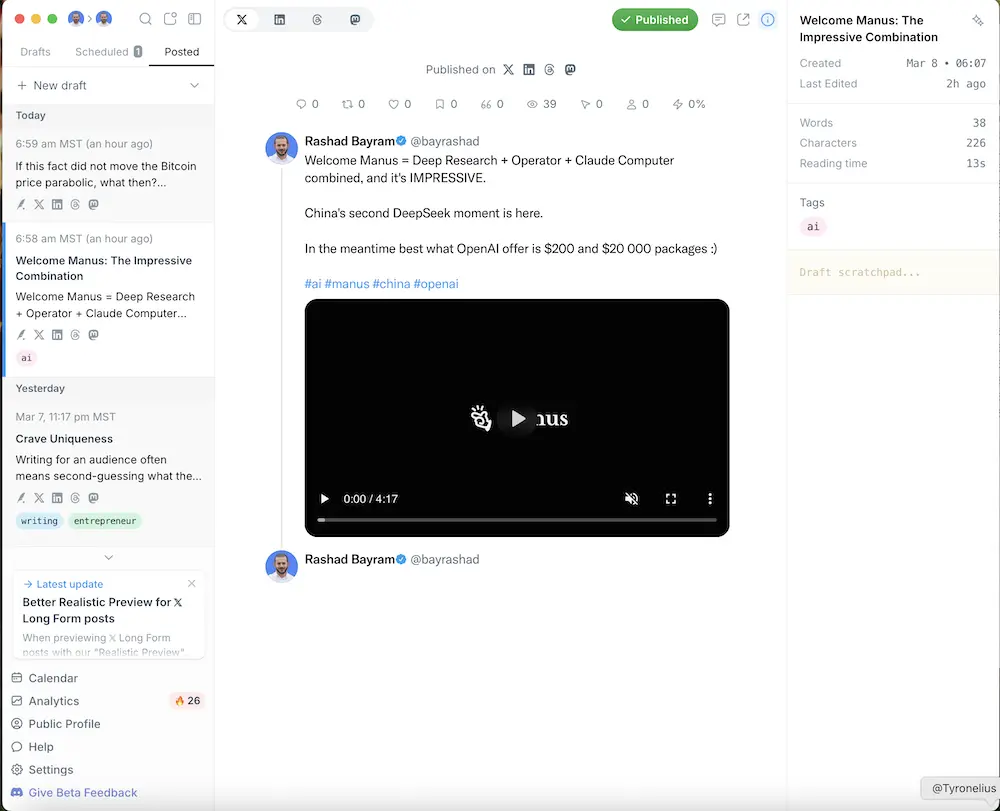The image size is (1000, 811).
Task: Open the video more options menu
Action: coord(710,499)
